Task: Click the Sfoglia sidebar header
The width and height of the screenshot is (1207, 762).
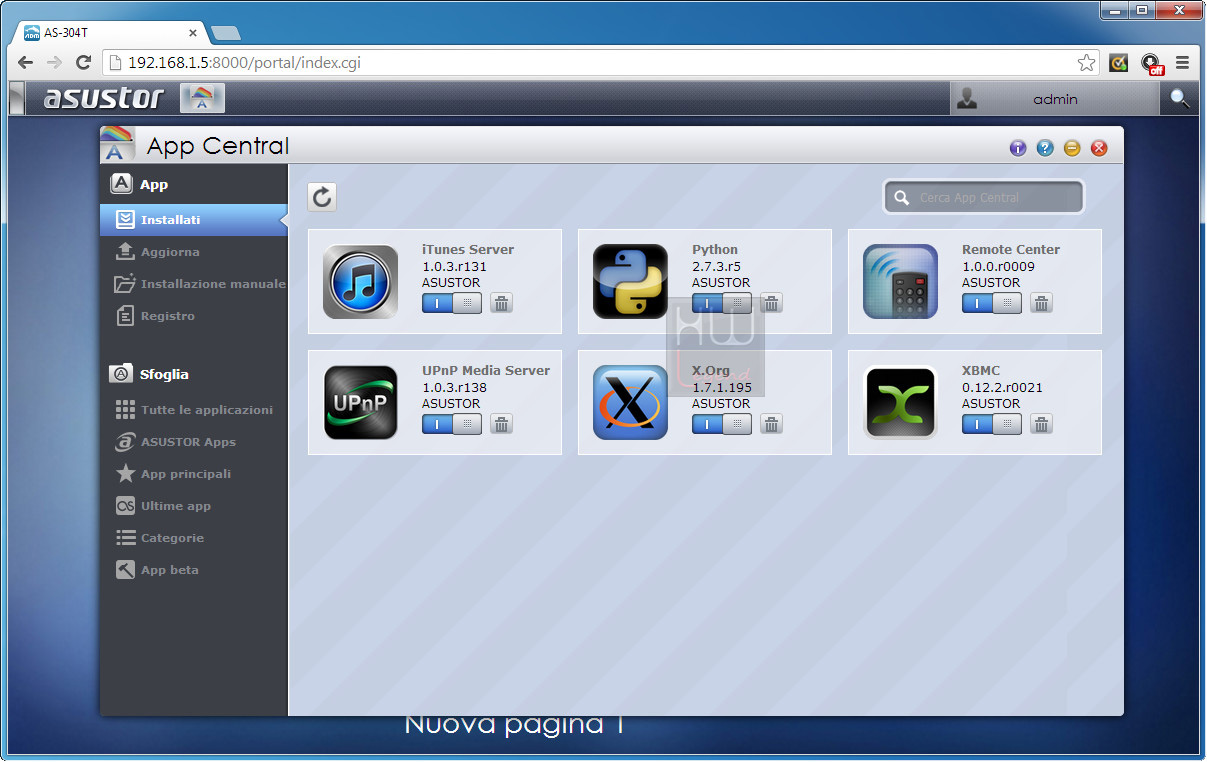Action: (150, 374)
